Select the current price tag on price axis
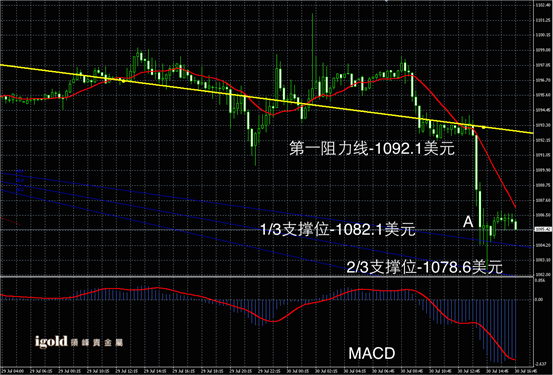Image resolution: width=553 pixels, height=375 pixels. 543,230
